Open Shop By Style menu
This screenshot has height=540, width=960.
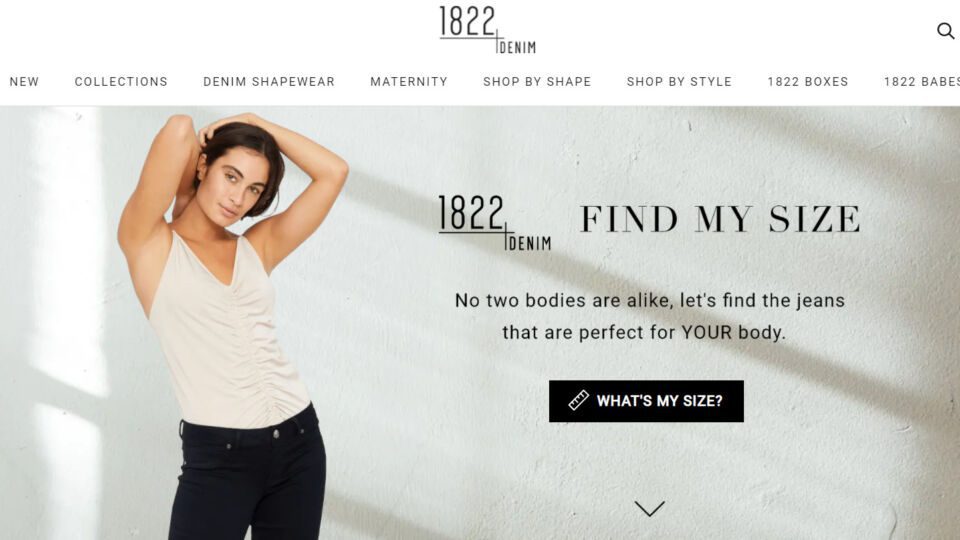679,81
